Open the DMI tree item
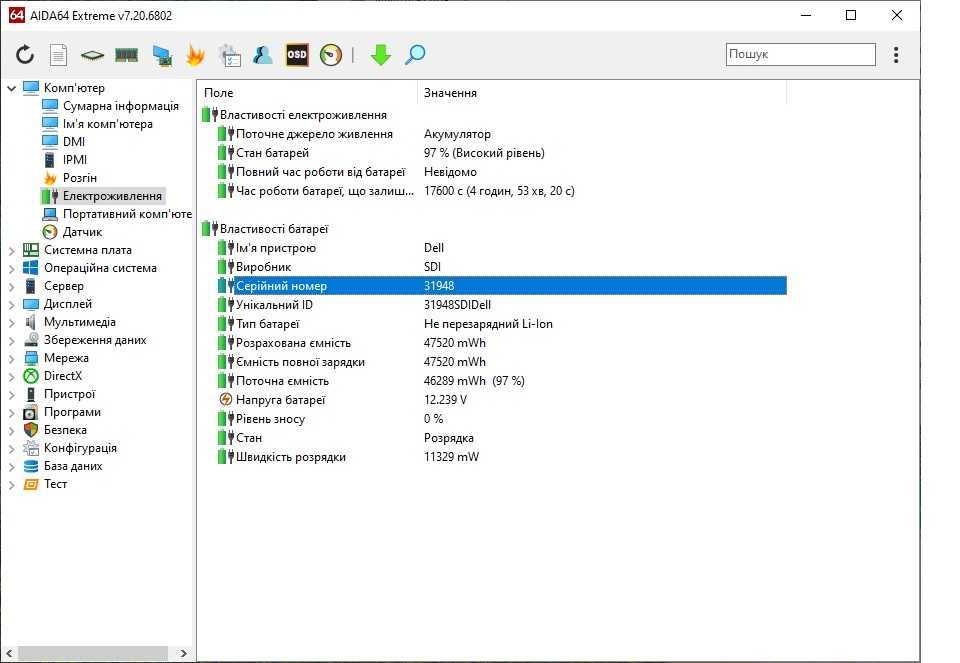 point(73,142)
